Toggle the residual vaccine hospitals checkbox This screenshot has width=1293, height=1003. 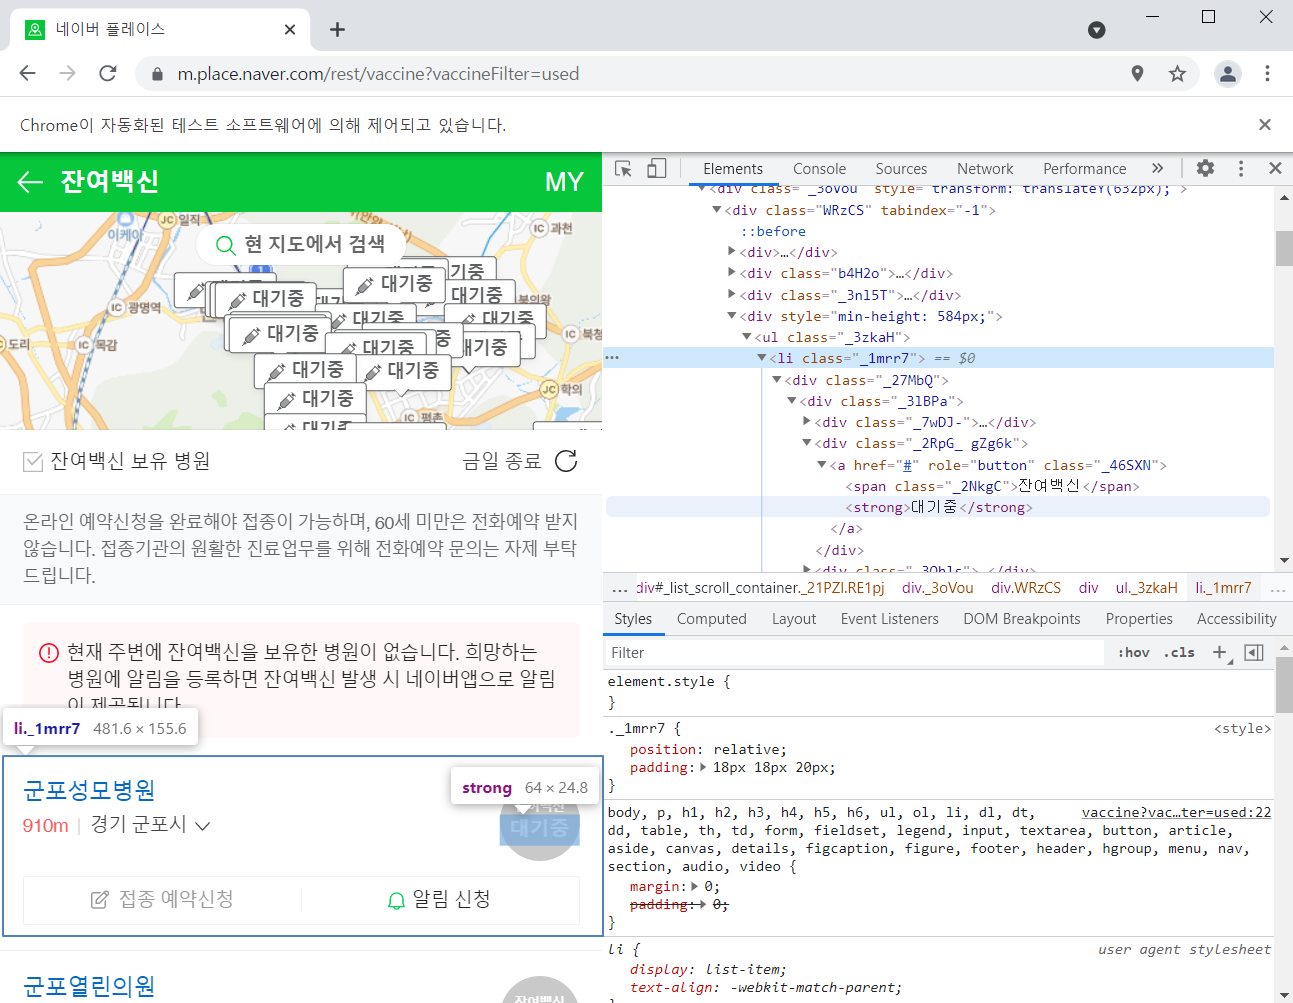click(x=33, y=461)
